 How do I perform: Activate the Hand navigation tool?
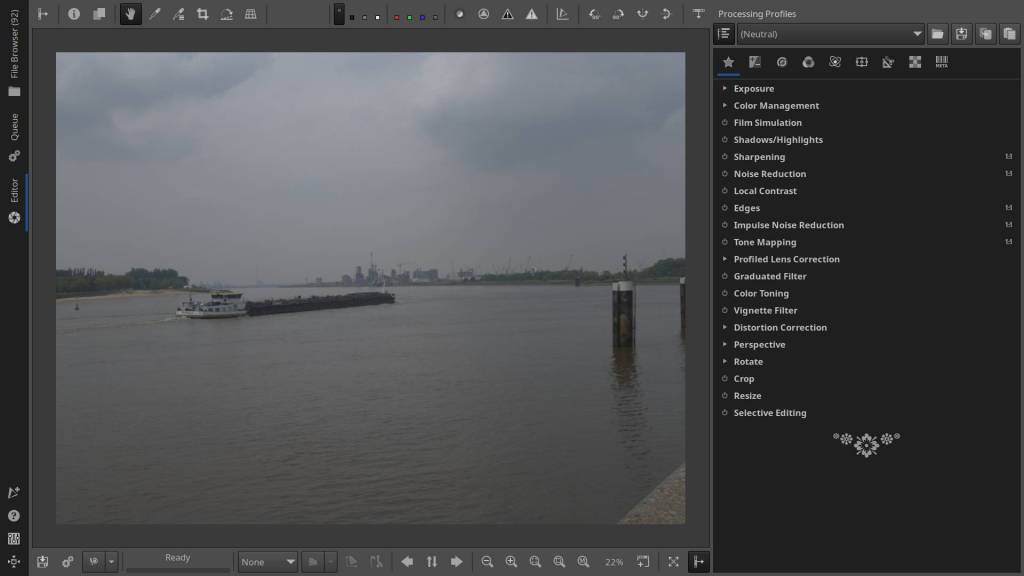coord(130,14)
